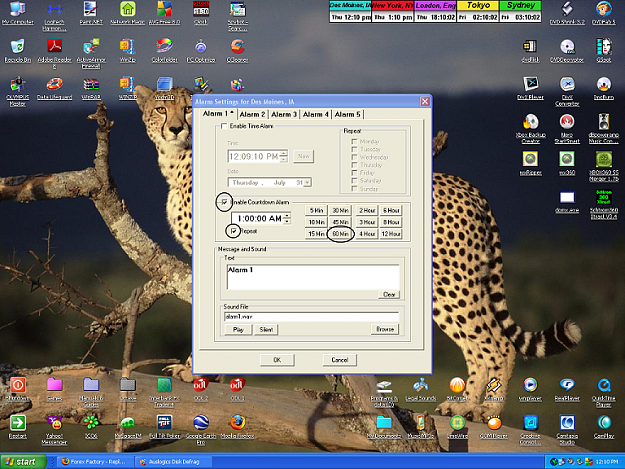
Task: Switch to Alarm 3 tab
Action: click(284, 114)
